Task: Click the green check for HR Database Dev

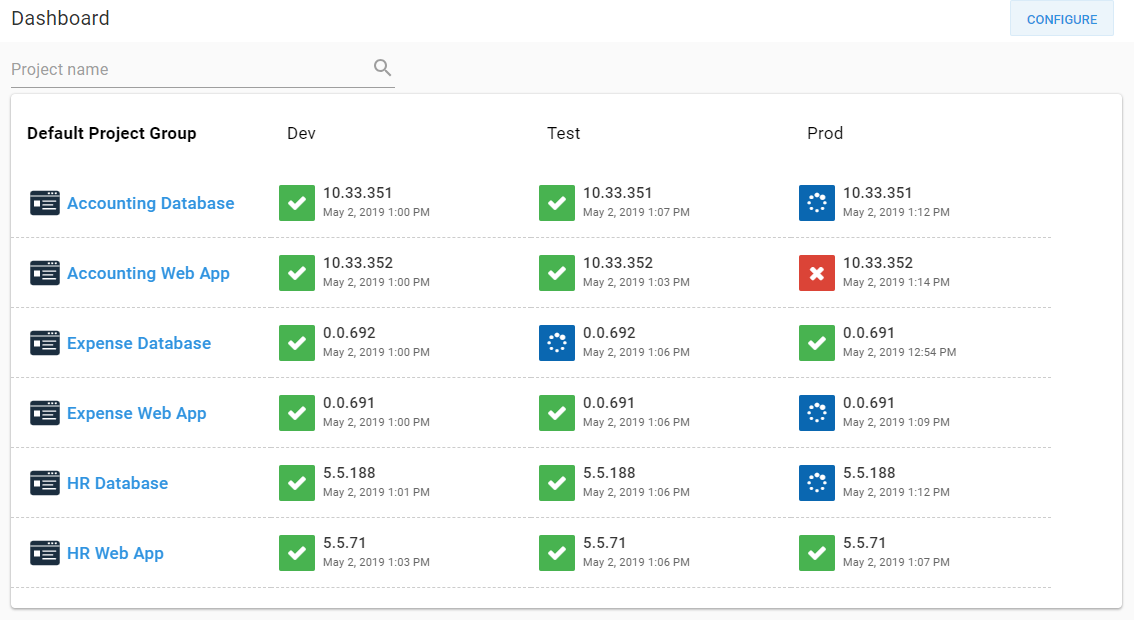Action: click(296, 482)
